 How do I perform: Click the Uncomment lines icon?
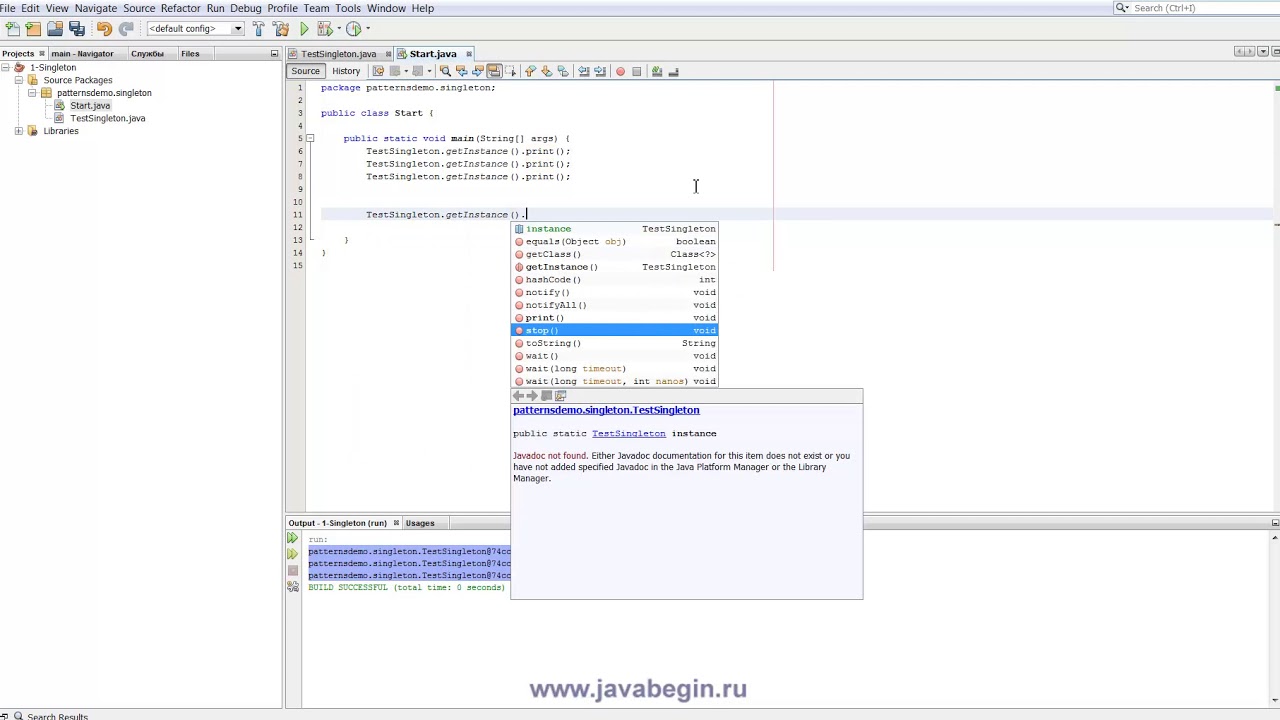(673, 71)
